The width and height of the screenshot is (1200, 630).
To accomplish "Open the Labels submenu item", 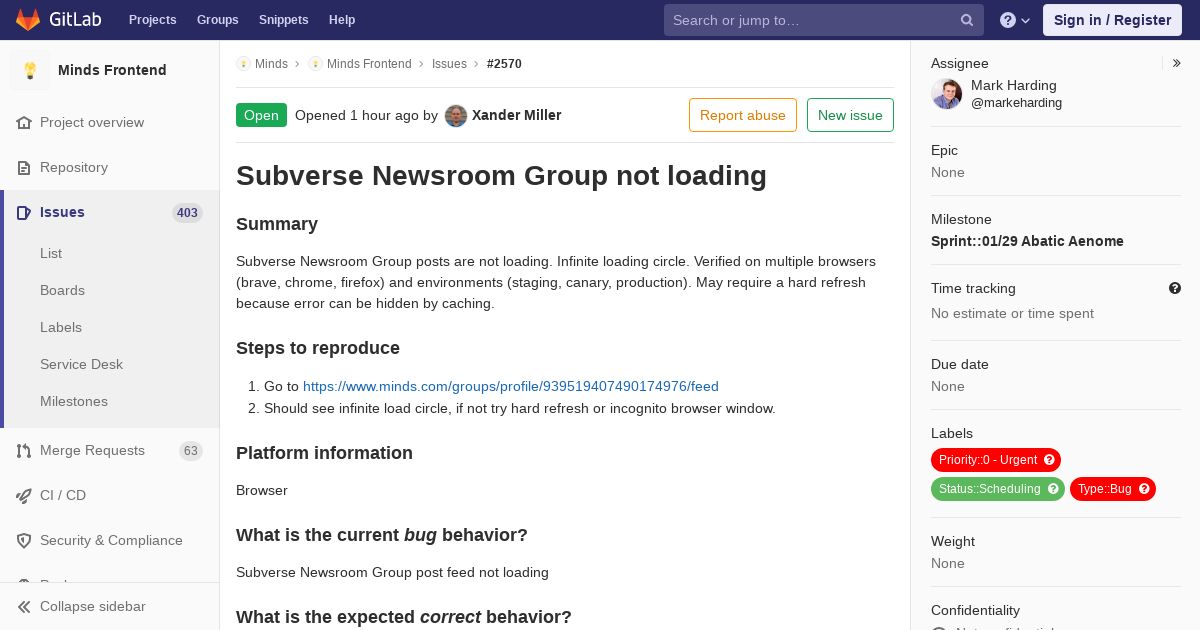I will 110,327.
